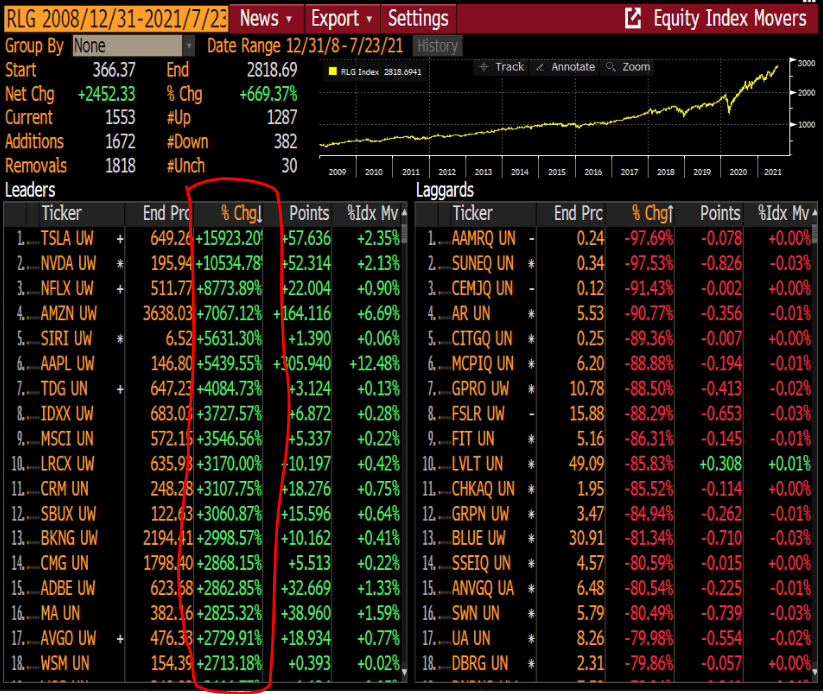The width and height of the screenshot is (823, 694).
Task: Select the AAMRQ UN ticker in Laggards
Action: pyautogui.click(x=483, y=238)
